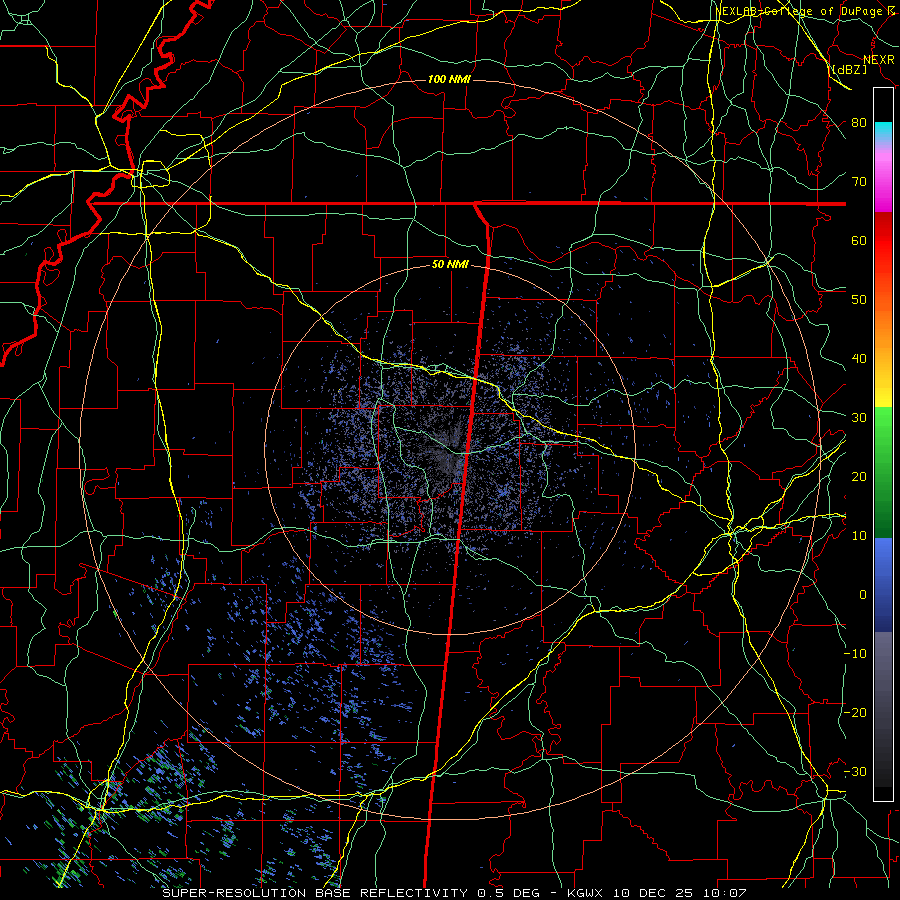
Task: Click the 40 value on the color scale
Action: coord(859,359)
